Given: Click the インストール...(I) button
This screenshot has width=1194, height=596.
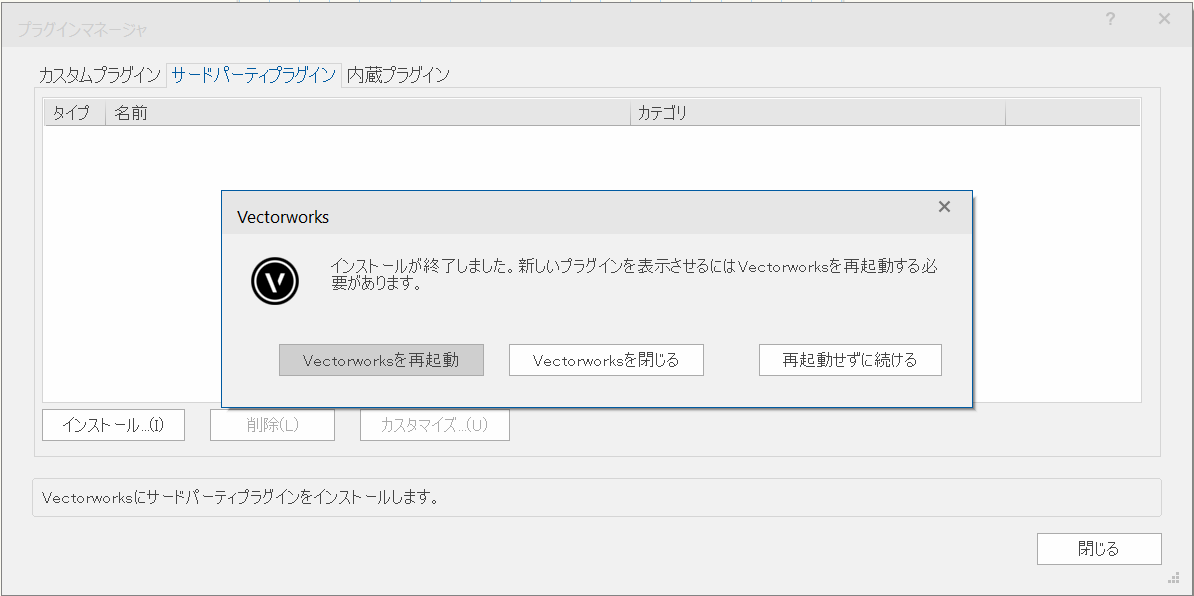Looking at the screenshot, I should [x=113, y=425].
